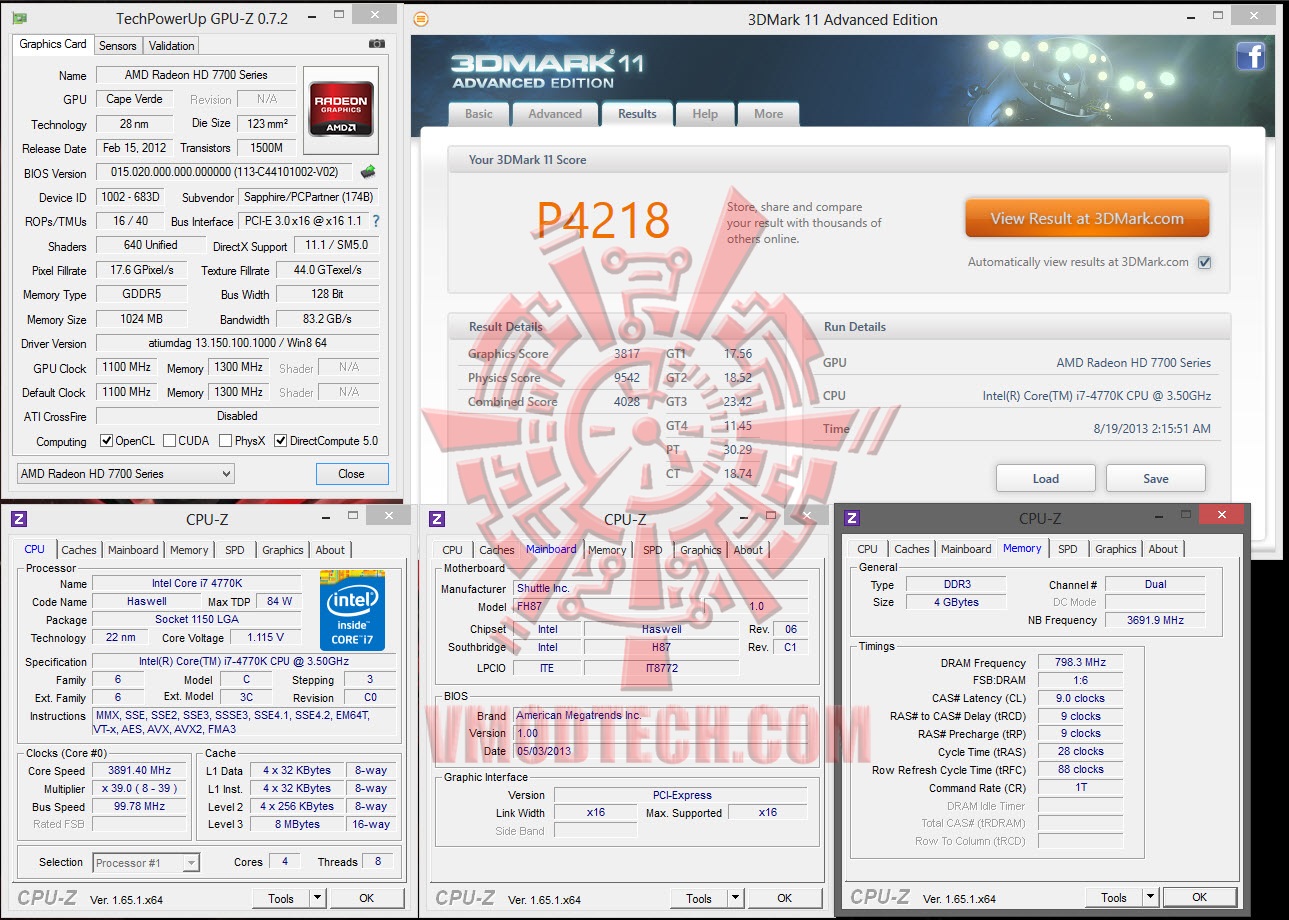
Task: Click the Save button in 3DMark 11
Action: pos(1156,478)
